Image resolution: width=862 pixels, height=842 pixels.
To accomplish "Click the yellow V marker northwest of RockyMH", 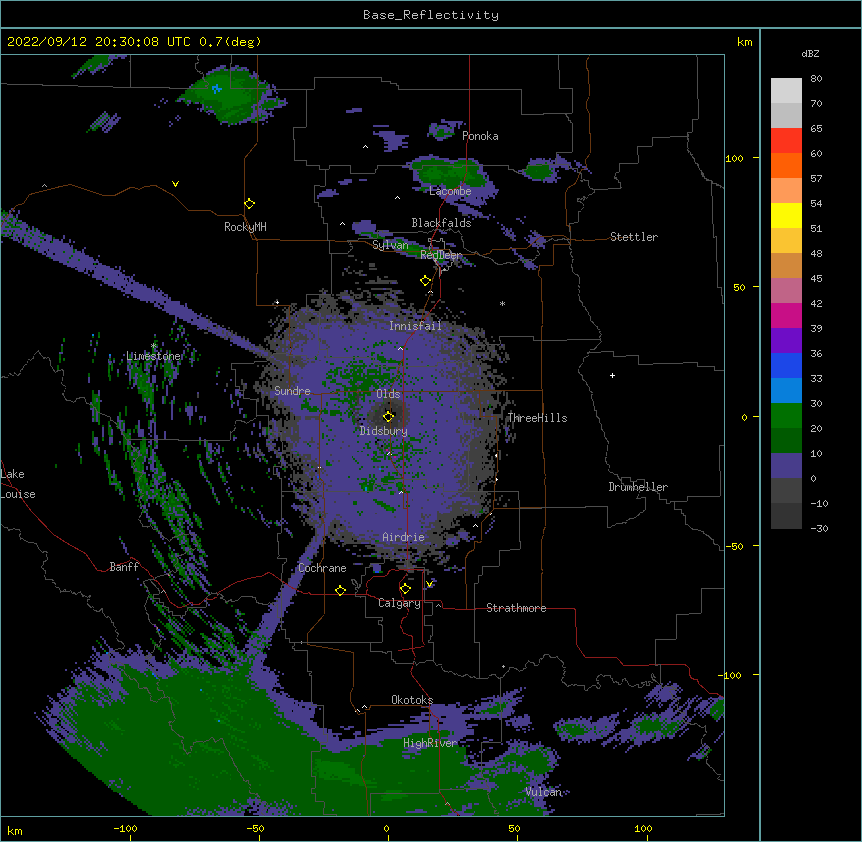I will tap(175, 184).
